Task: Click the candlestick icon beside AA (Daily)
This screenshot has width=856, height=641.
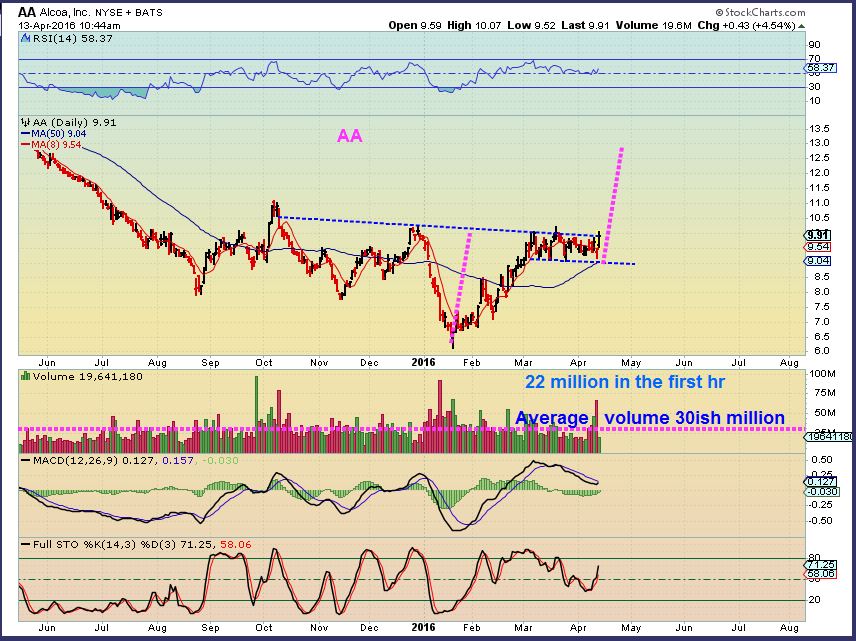Action: [x=26, y=122]
